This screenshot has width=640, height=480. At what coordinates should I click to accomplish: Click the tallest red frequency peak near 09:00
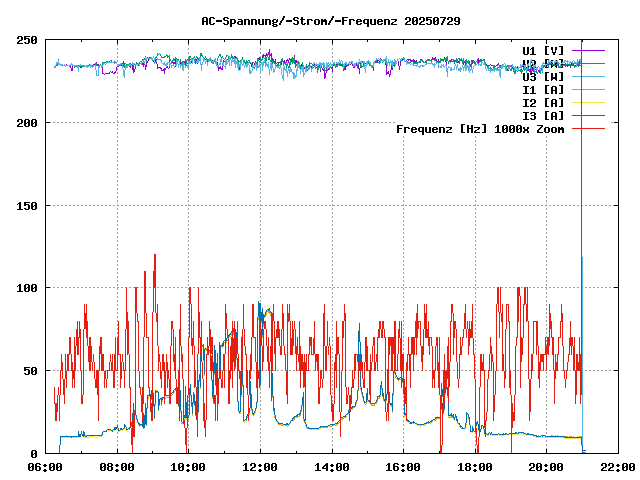pos(154,256)
